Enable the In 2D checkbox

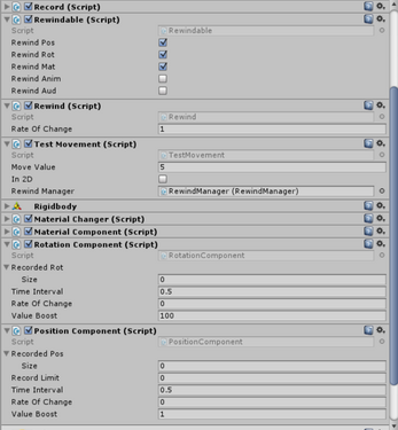coord(163,179)
